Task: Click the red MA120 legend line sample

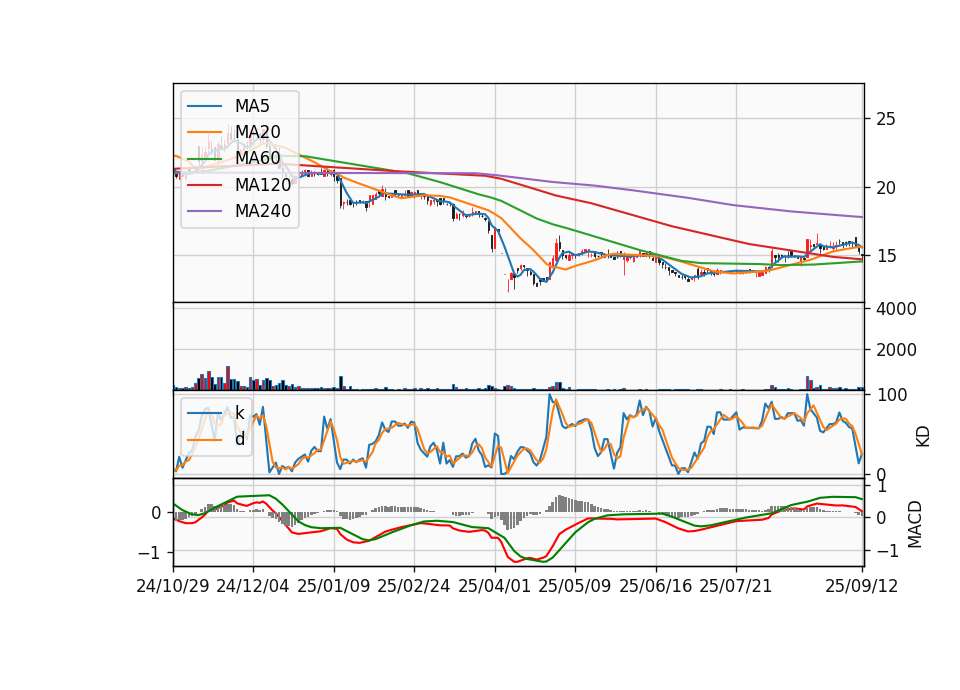Action: pyautogui.click(x=204, y=185)
